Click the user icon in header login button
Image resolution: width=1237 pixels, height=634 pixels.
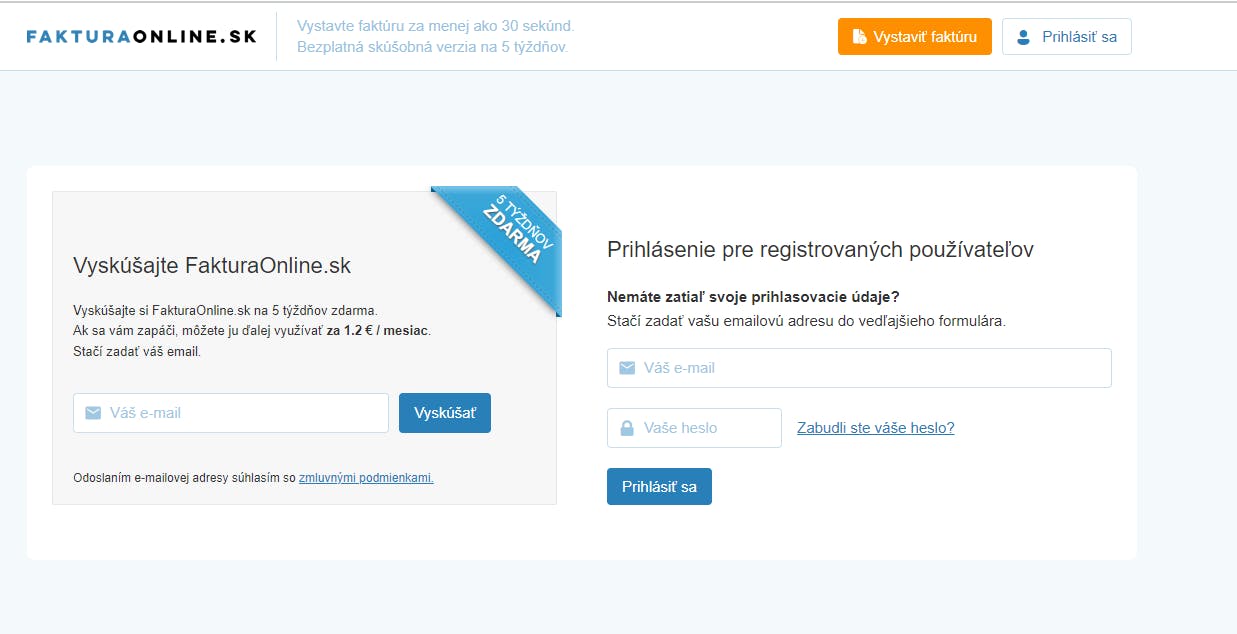(1023, 38)
